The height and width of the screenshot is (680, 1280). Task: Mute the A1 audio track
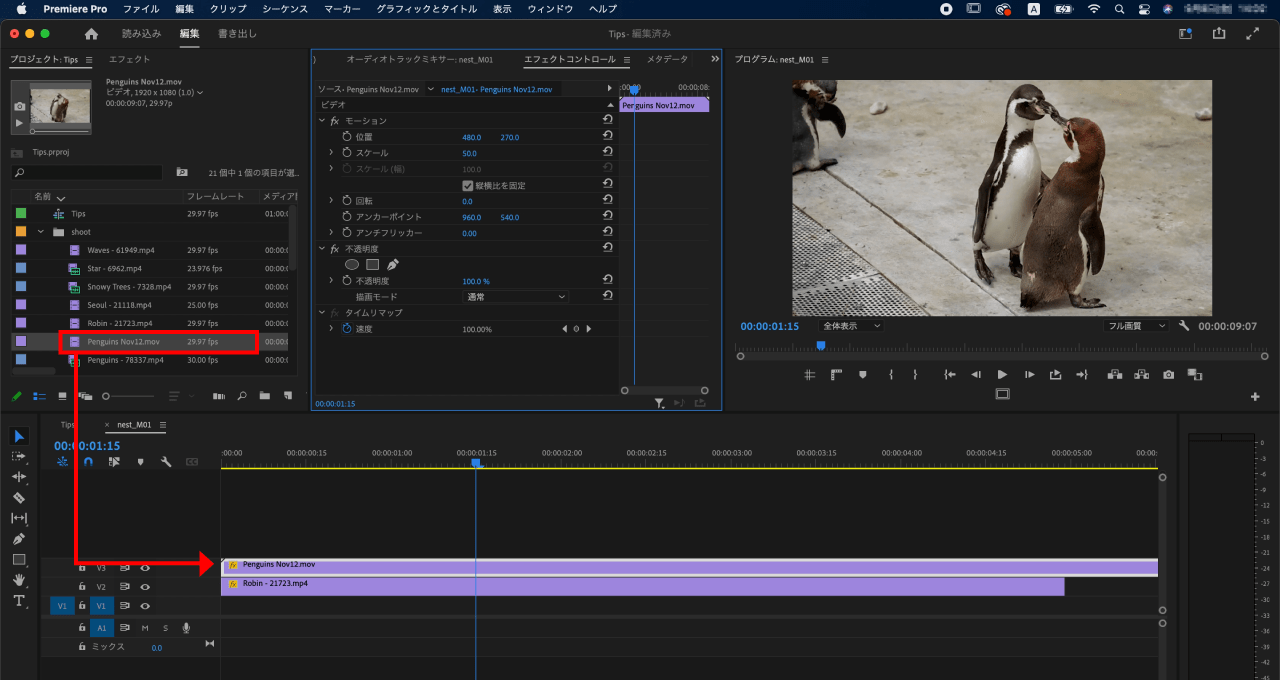[x=145, y=628]
